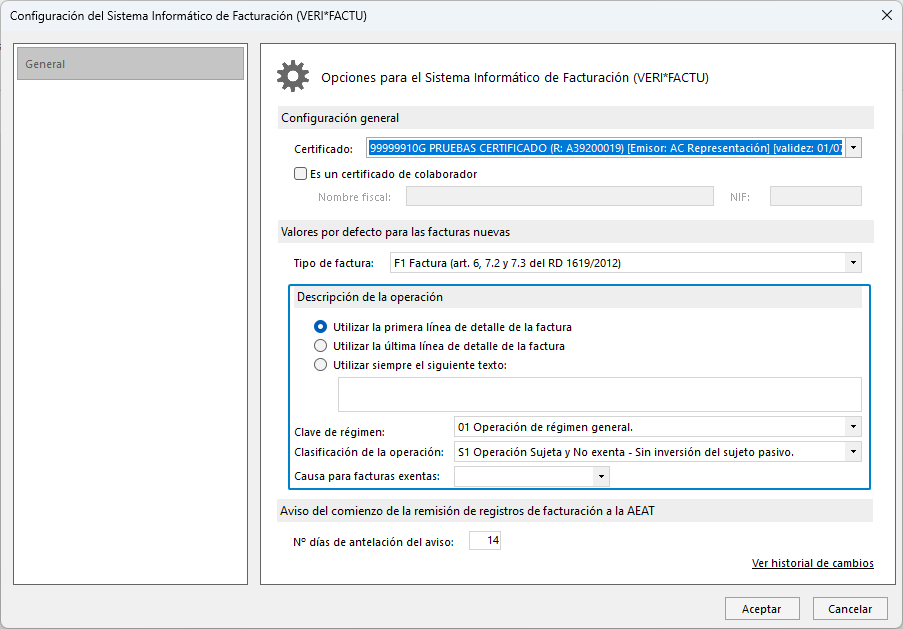Click the Nombre fiscal input field
The image size is (903, 629).
coord(560,196)
